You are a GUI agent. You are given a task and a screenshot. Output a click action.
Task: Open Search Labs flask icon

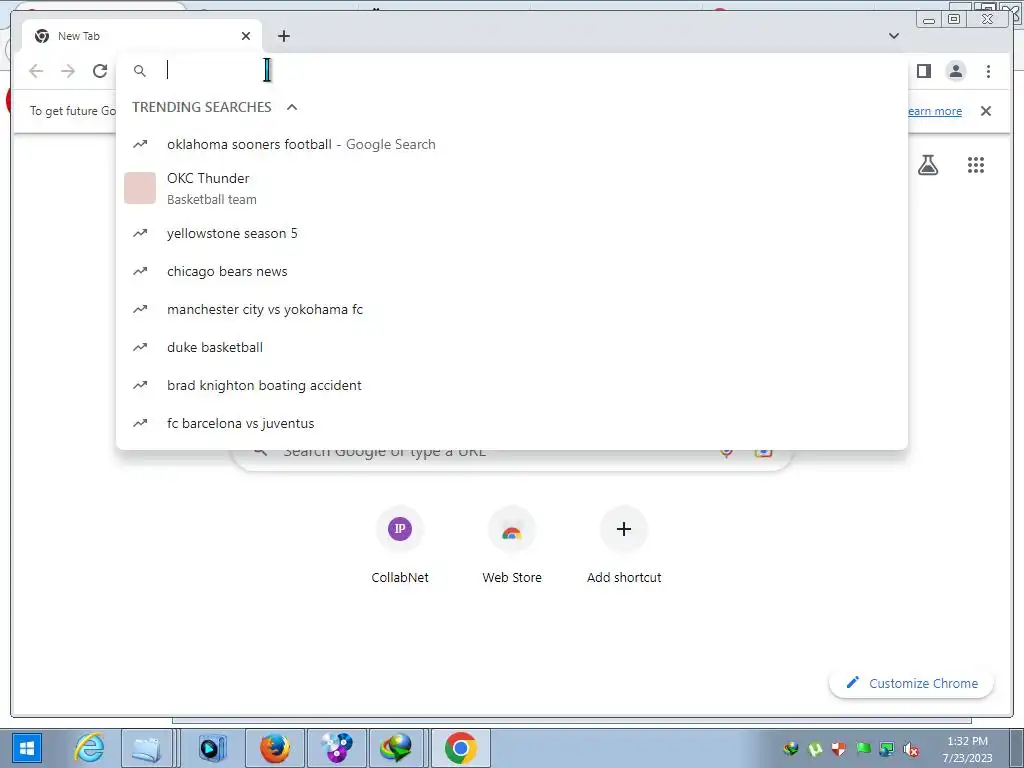click(928, 165)
